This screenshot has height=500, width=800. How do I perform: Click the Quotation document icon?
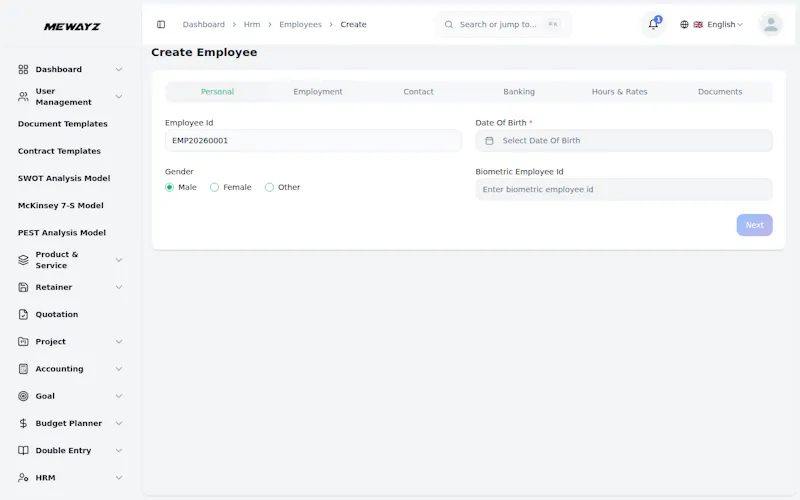coord(23,314)
